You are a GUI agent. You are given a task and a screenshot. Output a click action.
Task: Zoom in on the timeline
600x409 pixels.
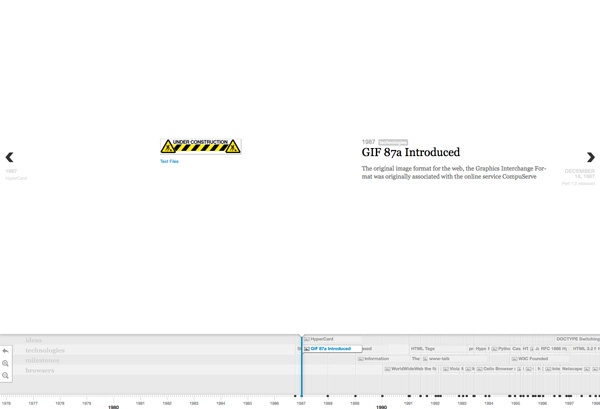[x=5, y=363]
